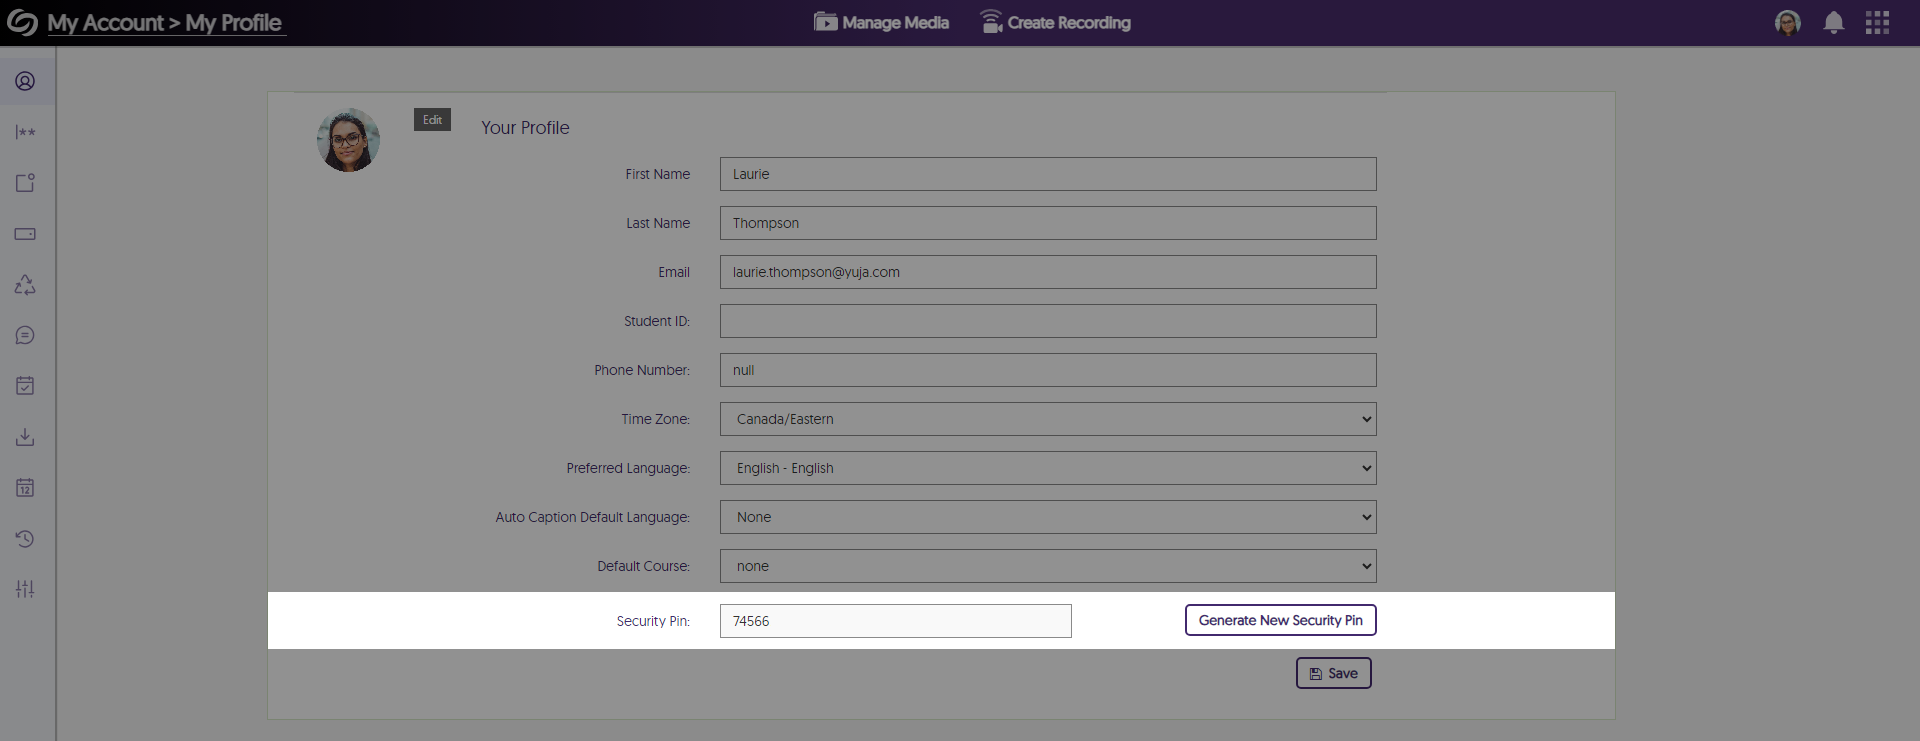Open Manage Media from top bar
The height and width of the screenshot is (741, 1920).
(x=881, y=23)
